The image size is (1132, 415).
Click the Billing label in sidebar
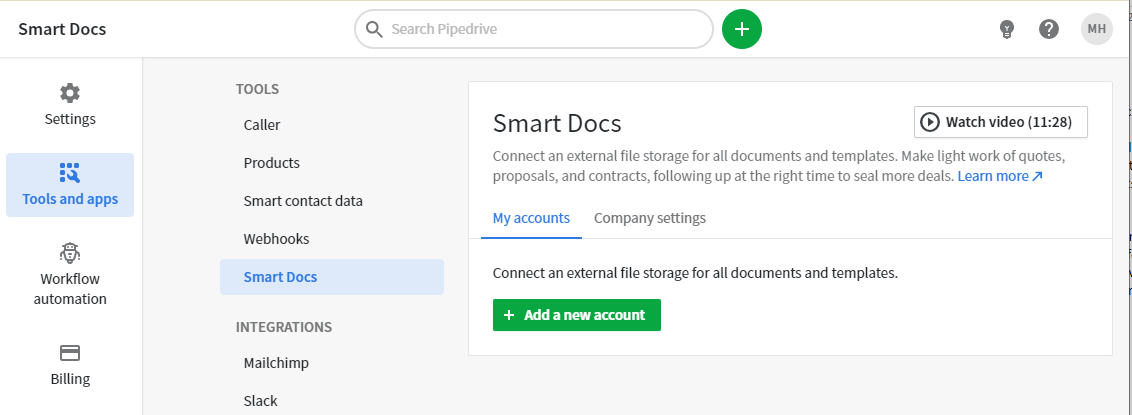(x=70, y=379)
